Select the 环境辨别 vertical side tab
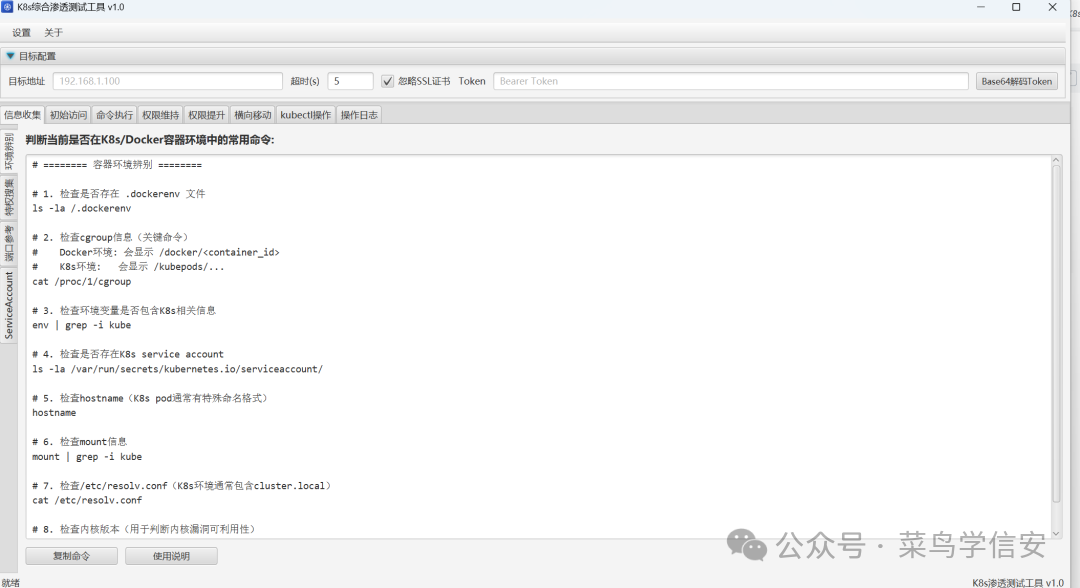The image size is (1080, 588). coord(8,151)
